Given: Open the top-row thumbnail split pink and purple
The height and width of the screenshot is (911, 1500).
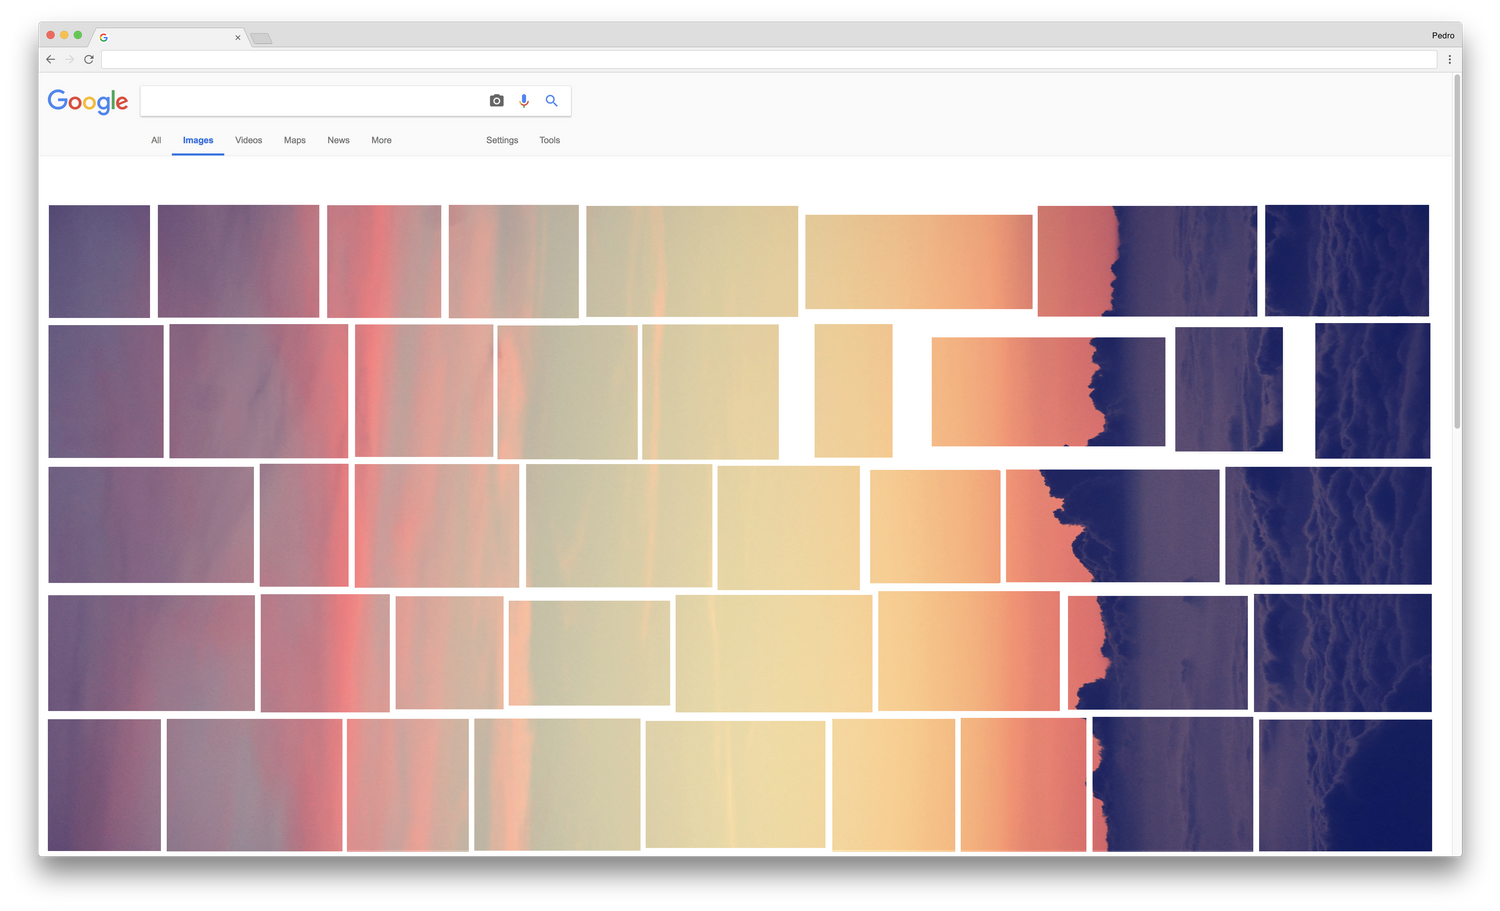Looking at the screenshot, I should pyautogui.click(x=1147, y=261).
